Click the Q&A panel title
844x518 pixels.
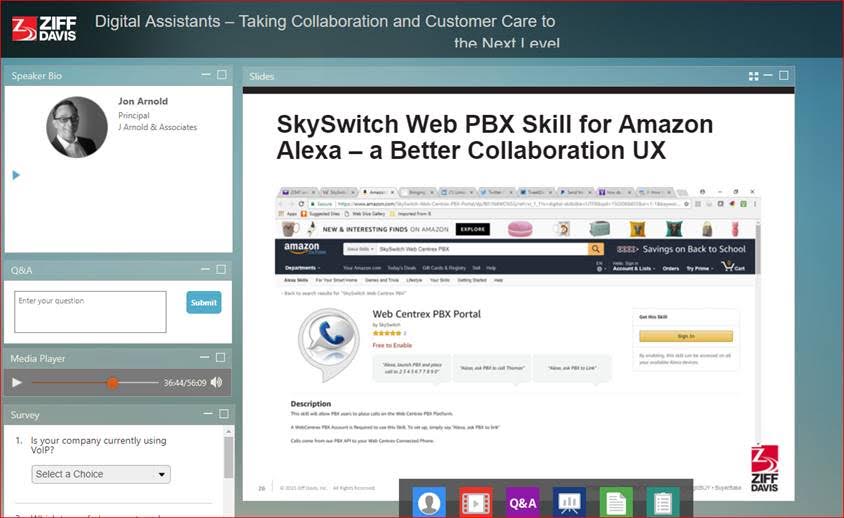[22, 270]
